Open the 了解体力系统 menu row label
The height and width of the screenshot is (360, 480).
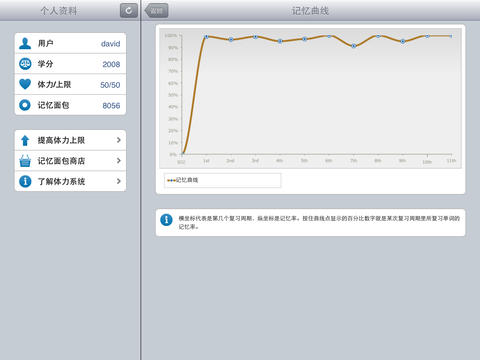click(61, 181)
